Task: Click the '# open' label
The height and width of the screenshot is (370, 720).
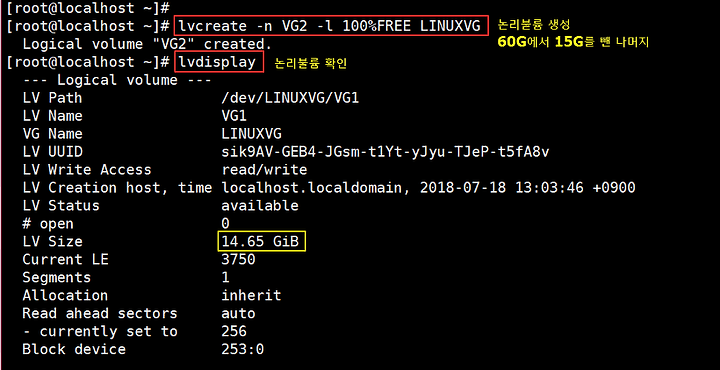Action: [48, 224]
